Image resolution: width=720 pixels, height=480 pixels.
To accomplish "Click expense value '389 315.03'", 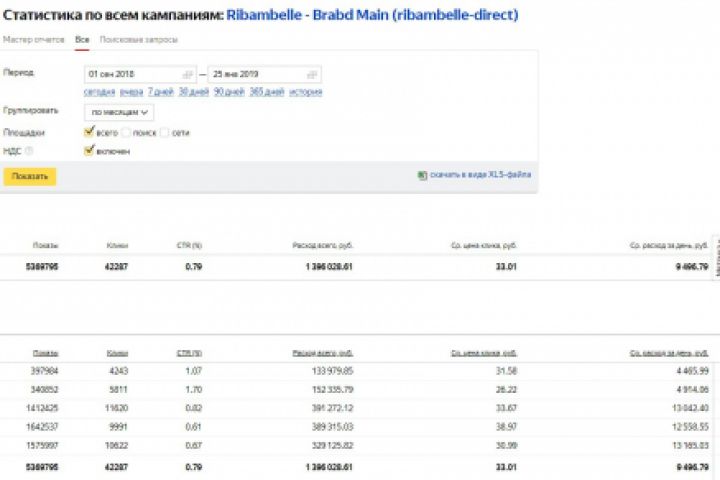I will coord(332,427).
